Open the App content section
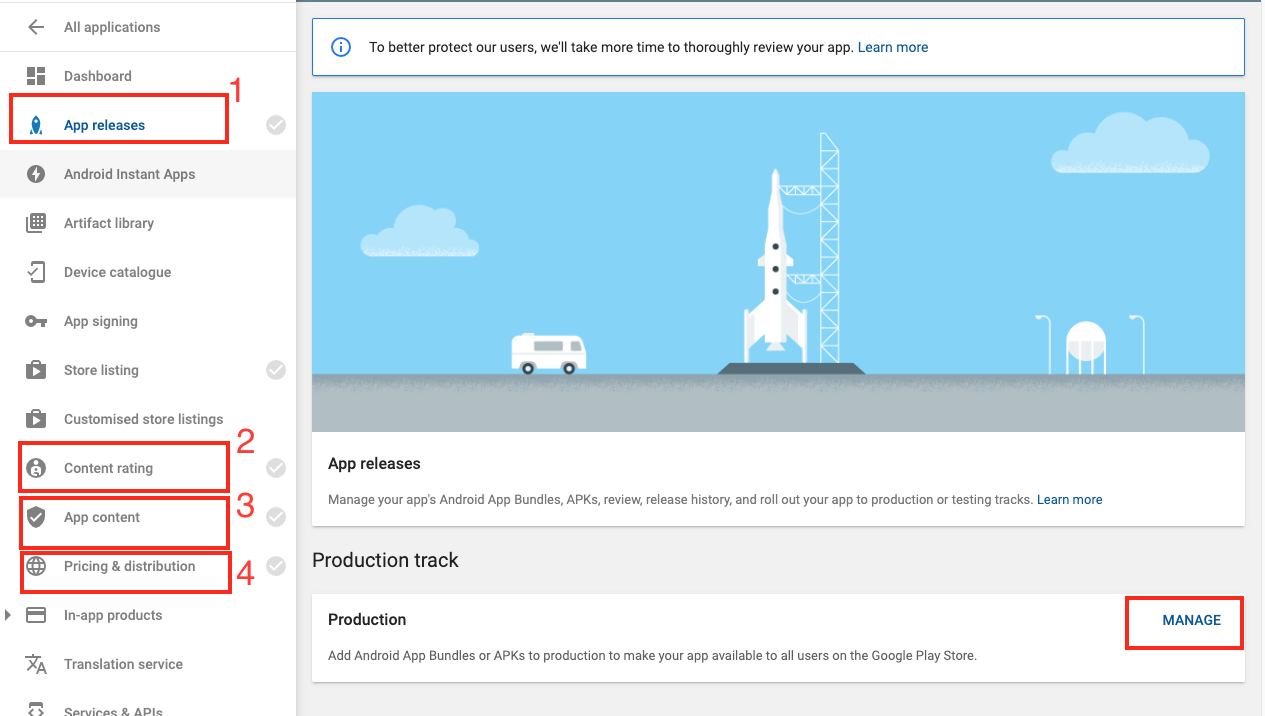Image resolution: width=1265 pixels, height=716 pixels. [102, 517]
